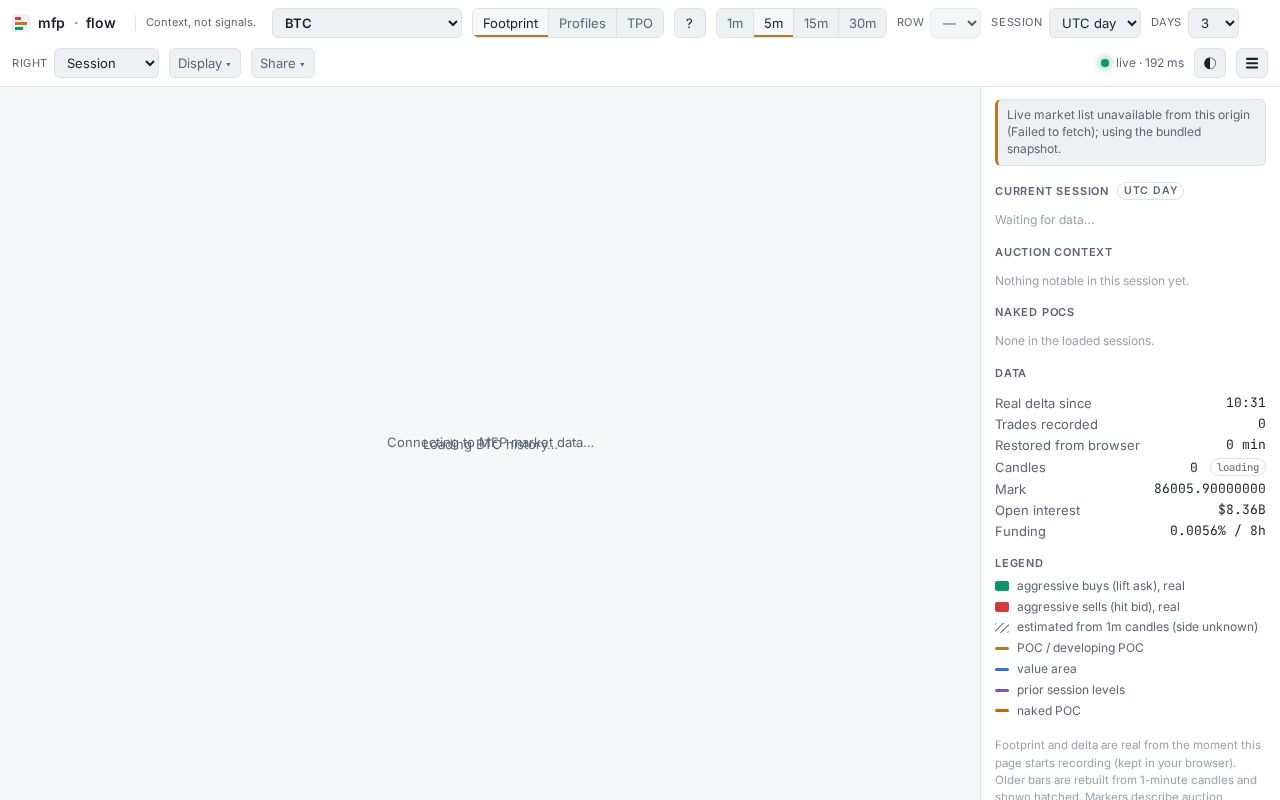Open the BTC market dropdown
This screenshot has width=1280, height=800.
coord(367,23)
